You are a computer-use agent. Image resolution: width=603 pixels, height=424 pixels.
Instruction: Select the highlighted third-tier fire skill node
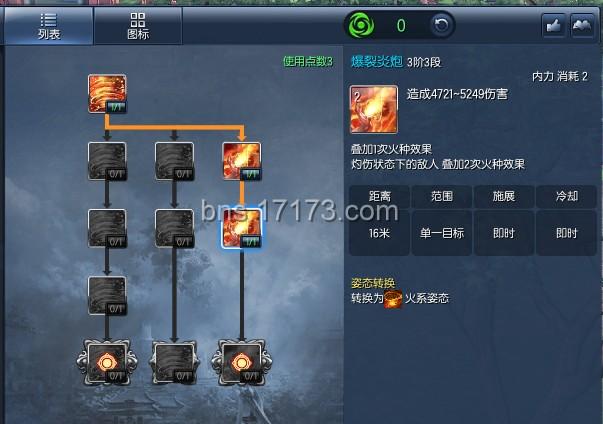tap(242, 228)
